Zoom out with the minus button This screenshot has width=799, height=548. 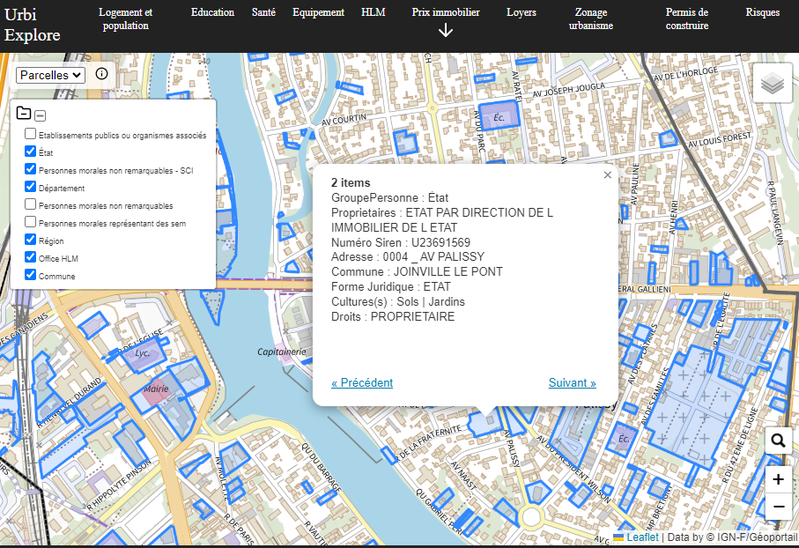[x=778, y=507]
